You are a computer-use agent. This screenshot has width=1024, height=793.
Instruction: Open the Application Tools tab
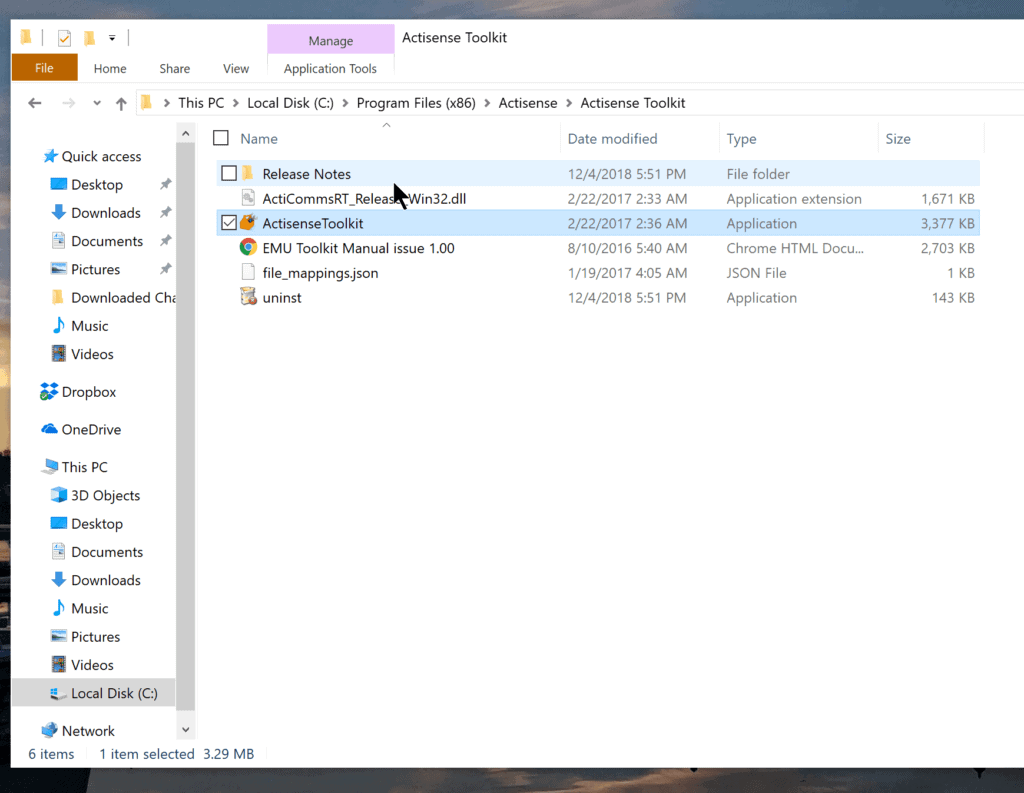(330, 69)
